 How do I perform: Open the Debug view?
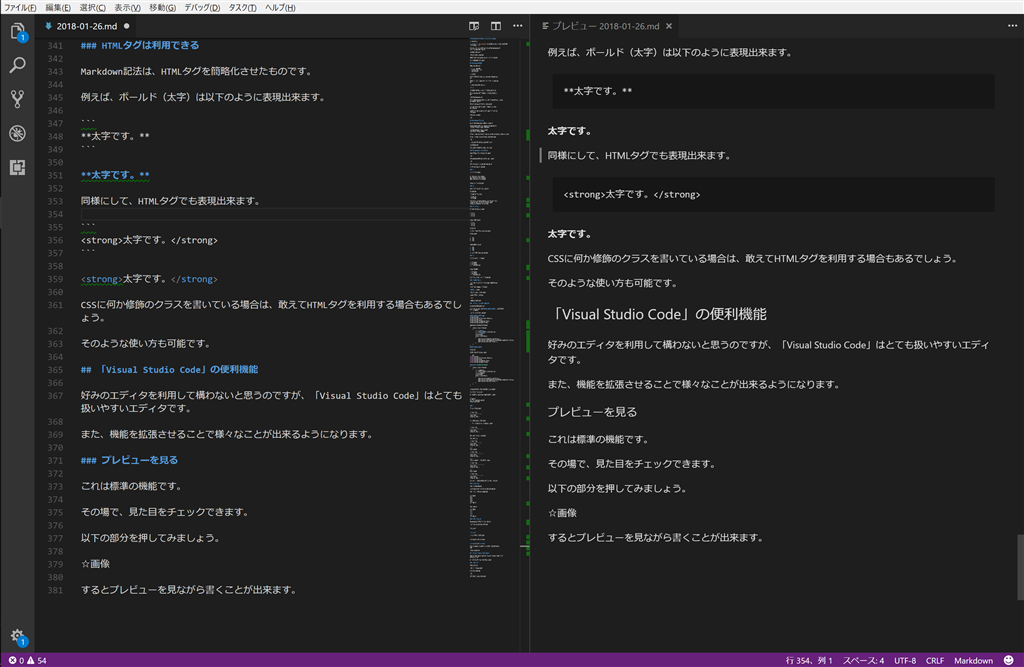coord(16,129)
